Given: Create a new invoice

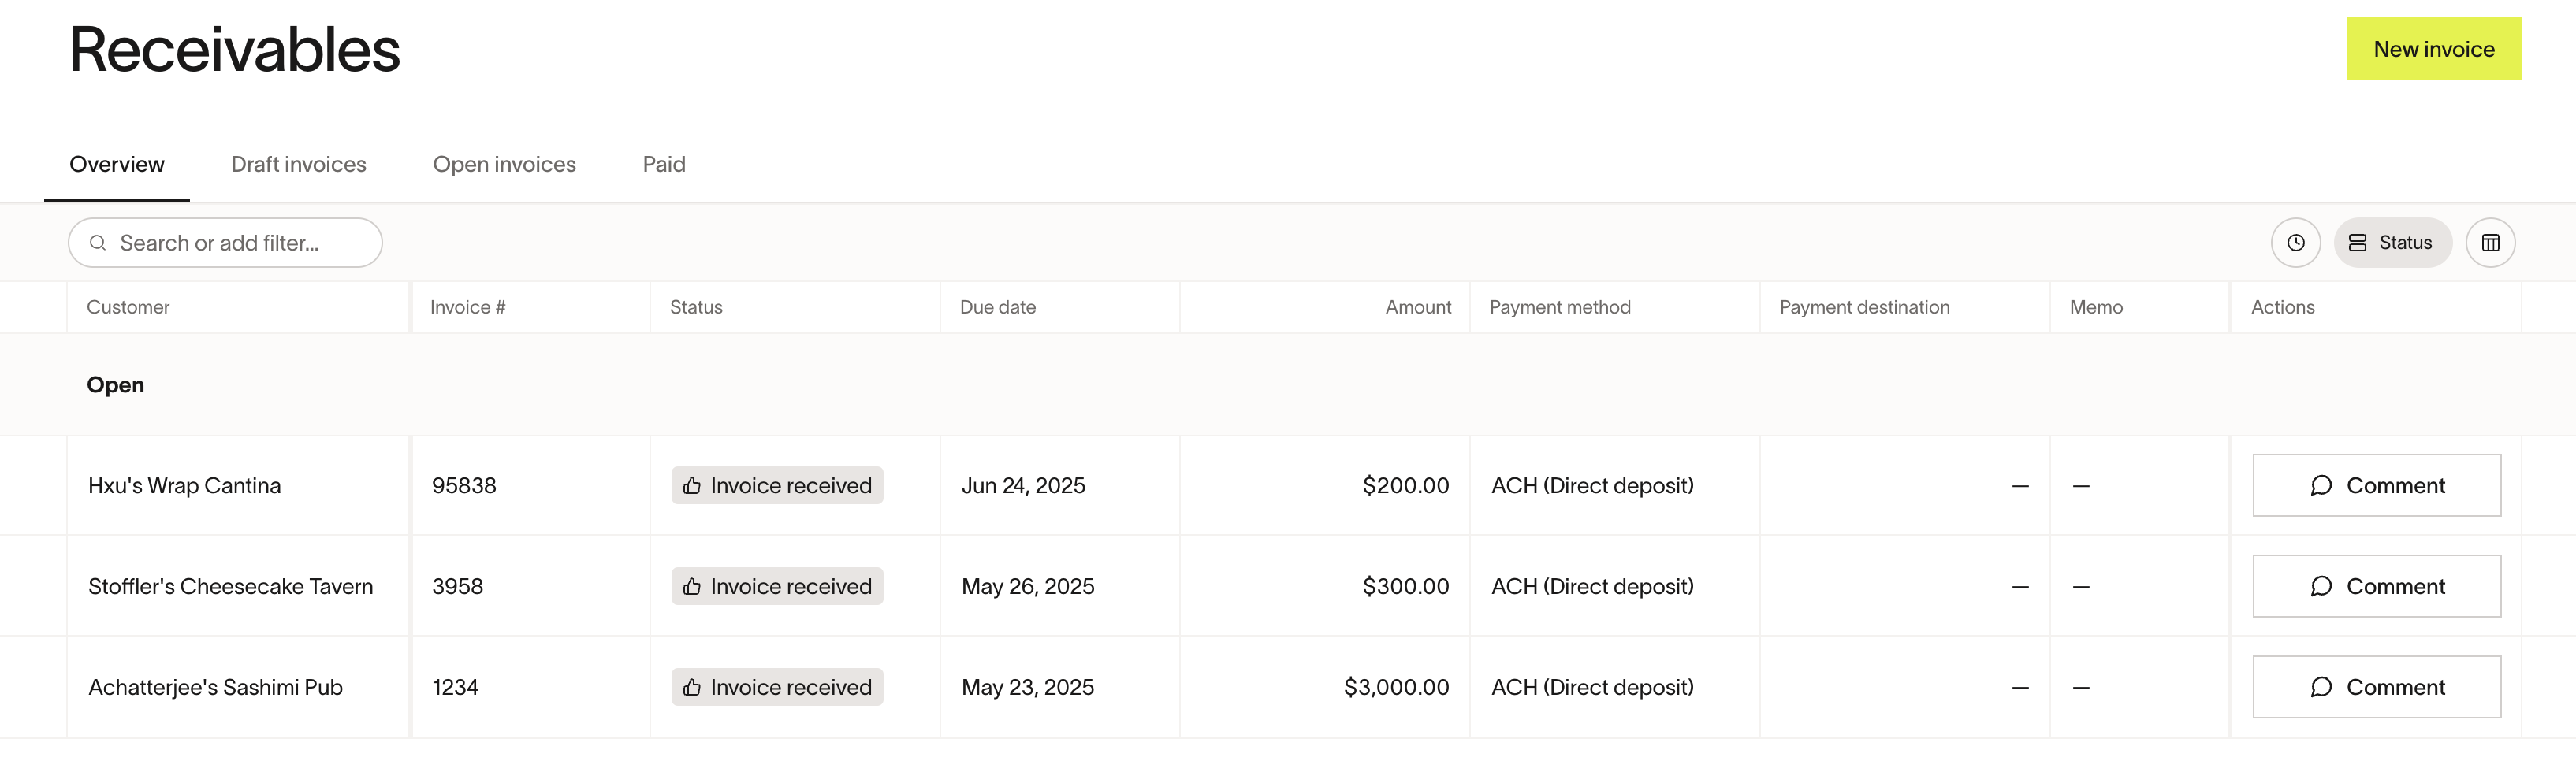Looking at the screenshot, I should pos(2433,49).
